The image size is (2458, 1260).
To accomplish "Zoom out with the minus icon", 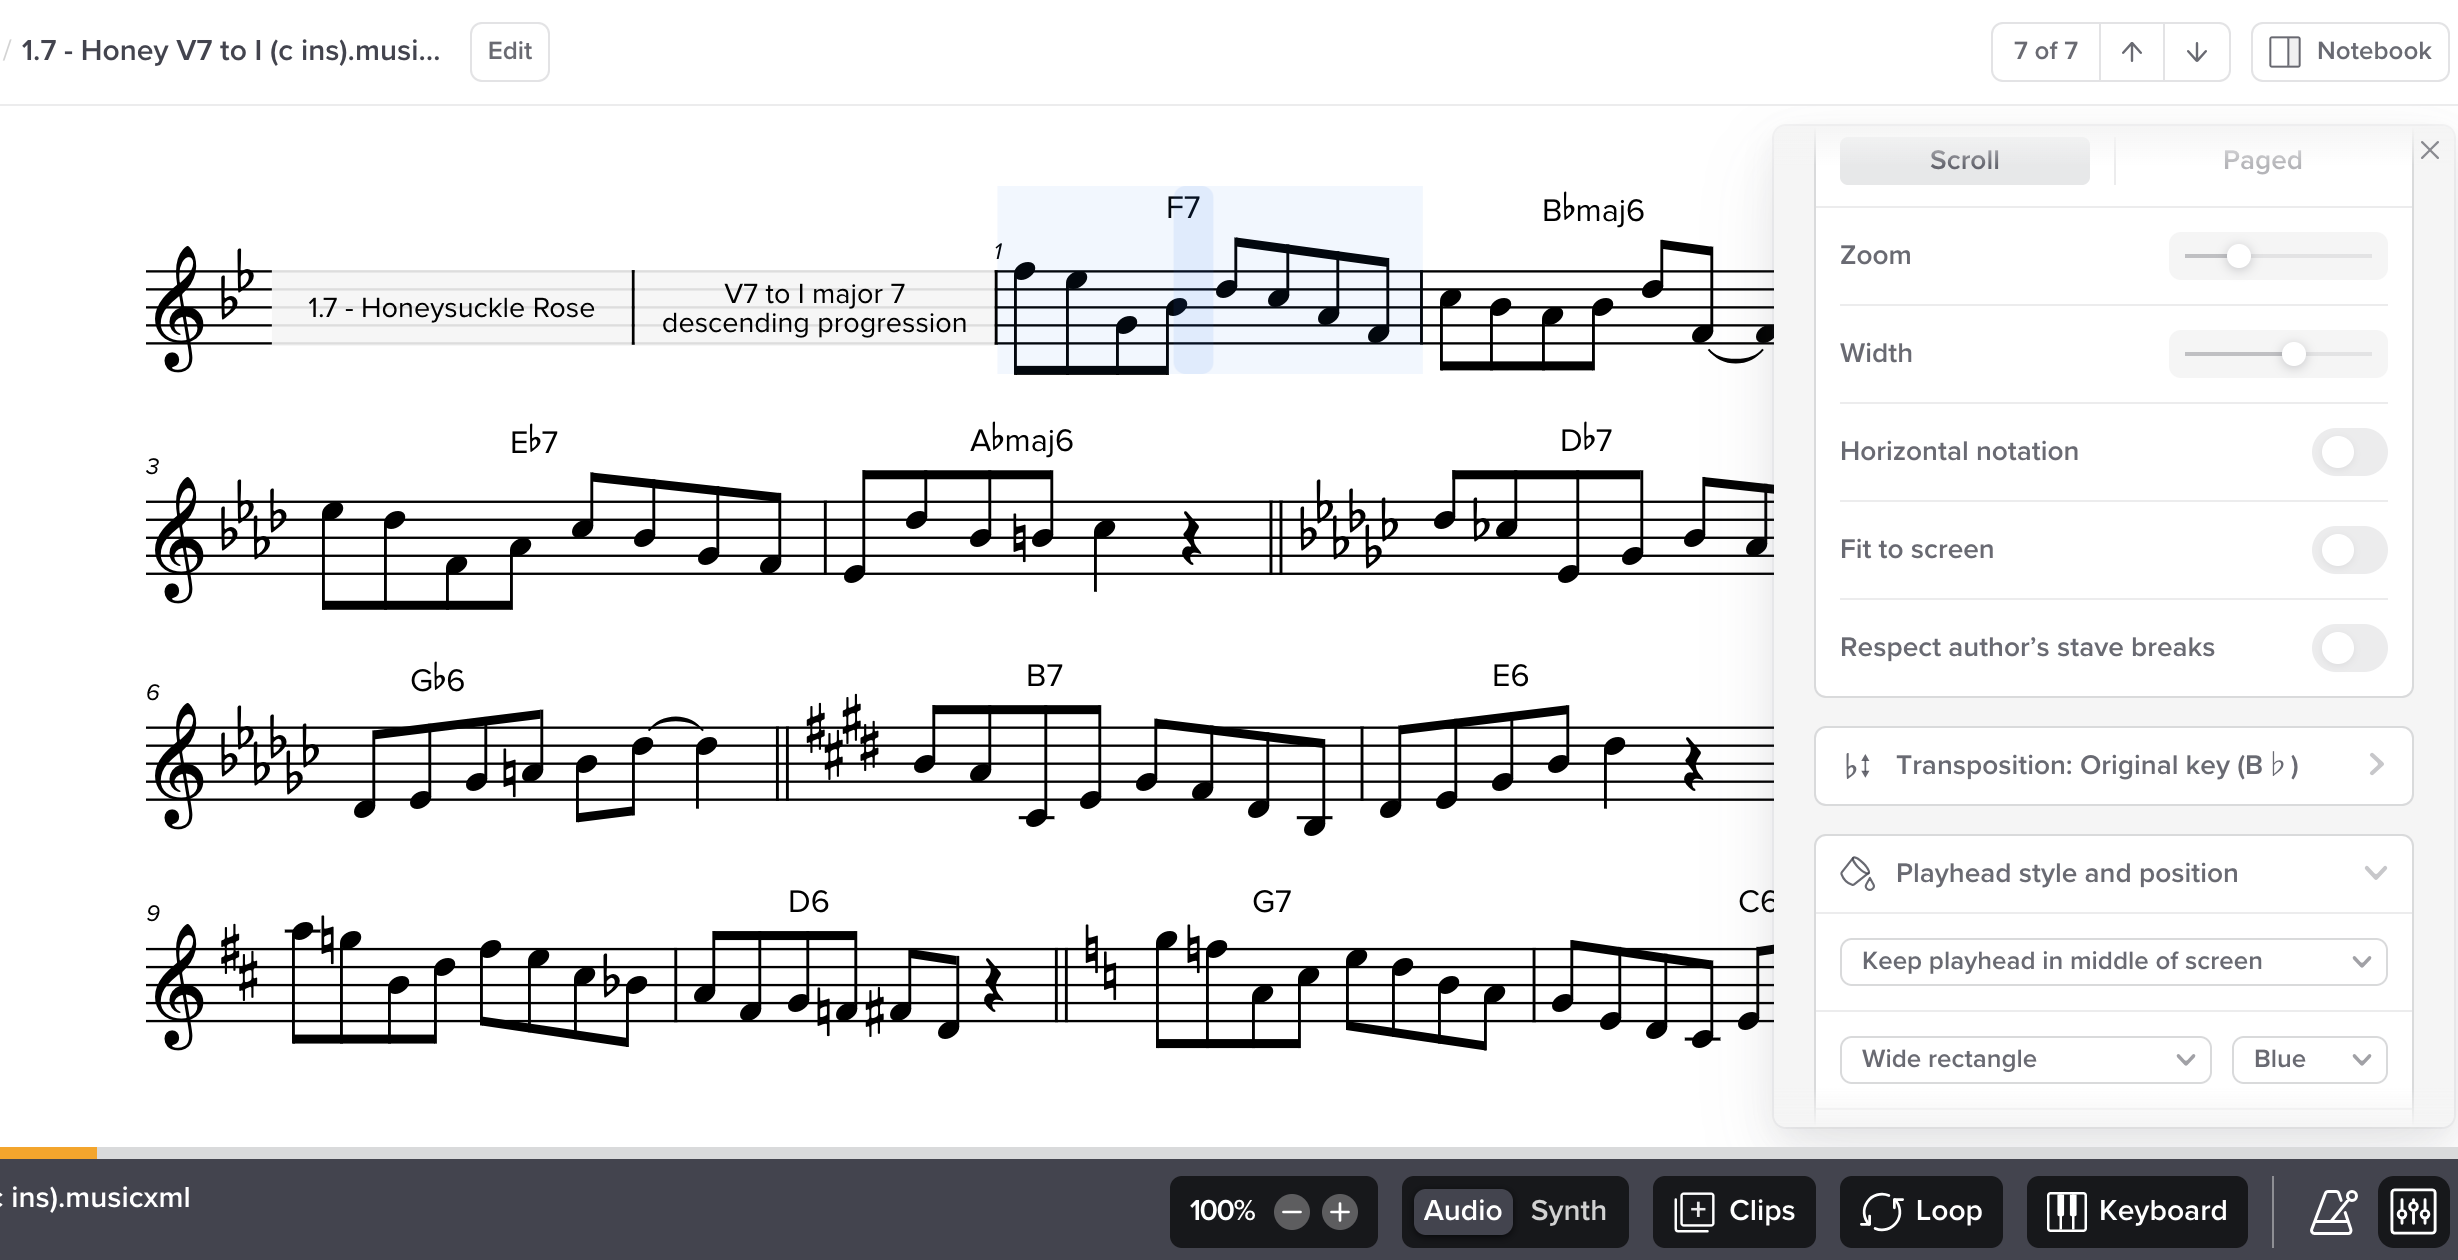I will pyautogui.click(x=1292, y=1212).
